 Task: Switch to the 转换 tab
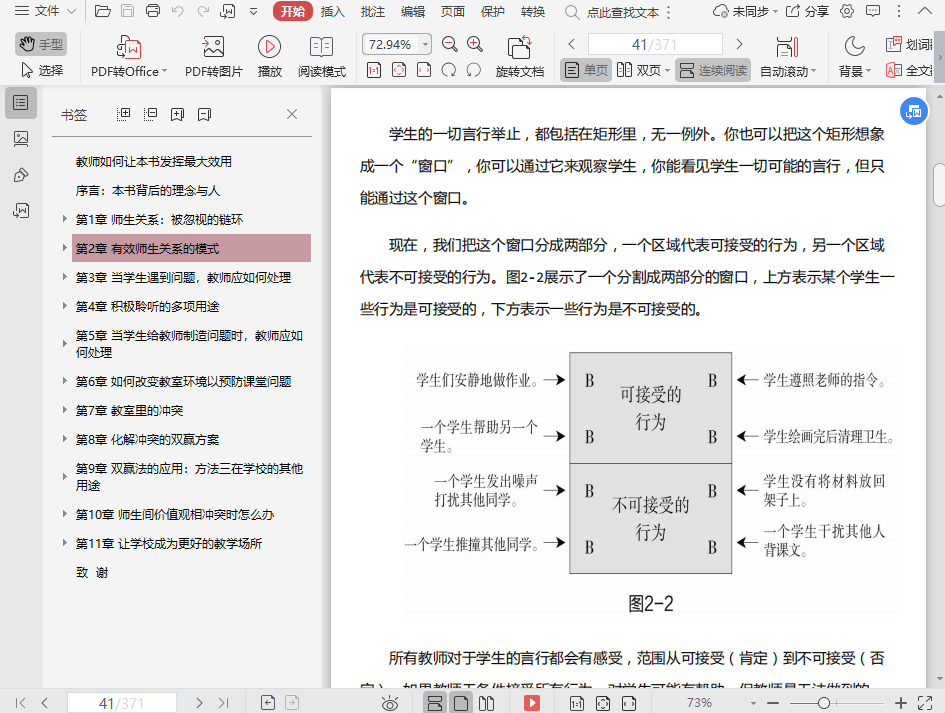(x=533, y=11)
